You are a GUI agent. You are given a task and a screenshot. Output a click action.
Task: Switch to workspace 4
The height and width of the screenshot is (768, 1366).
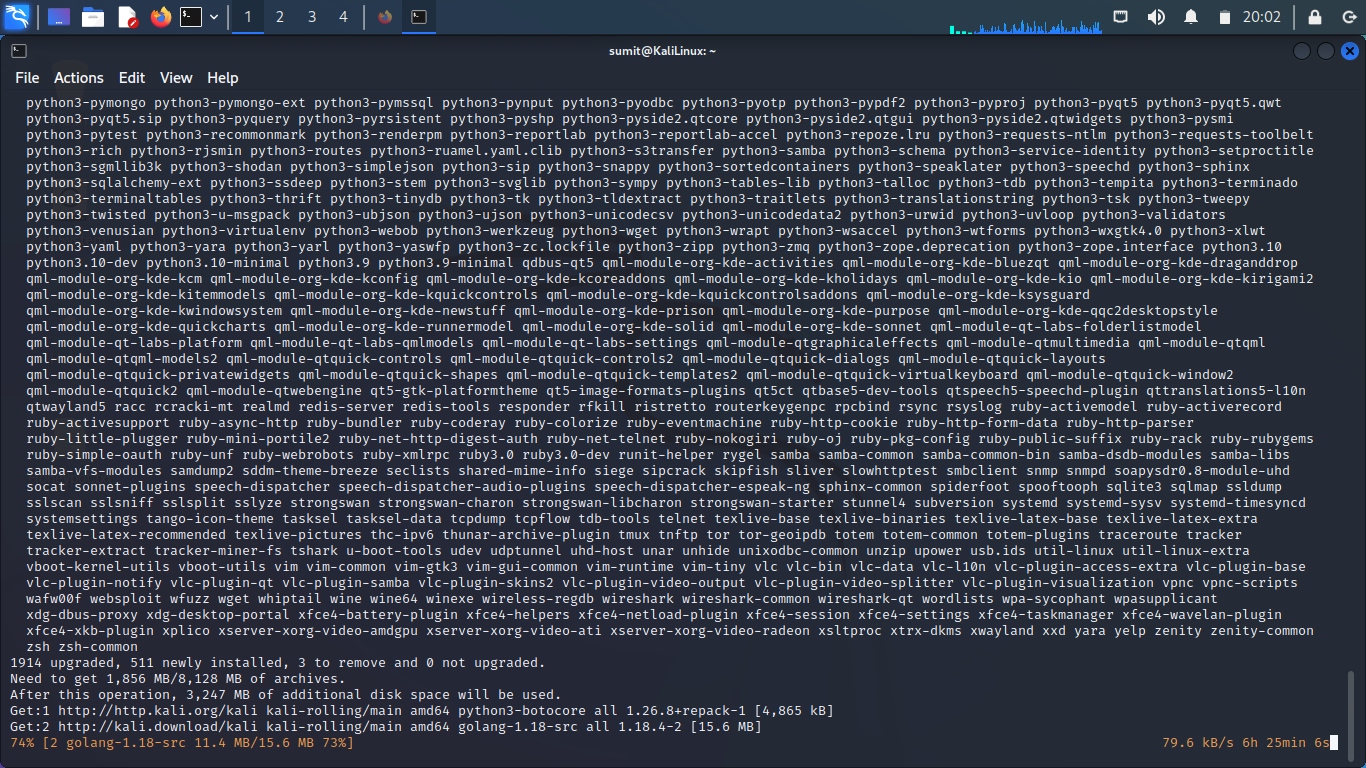click(x=343, y=17)
